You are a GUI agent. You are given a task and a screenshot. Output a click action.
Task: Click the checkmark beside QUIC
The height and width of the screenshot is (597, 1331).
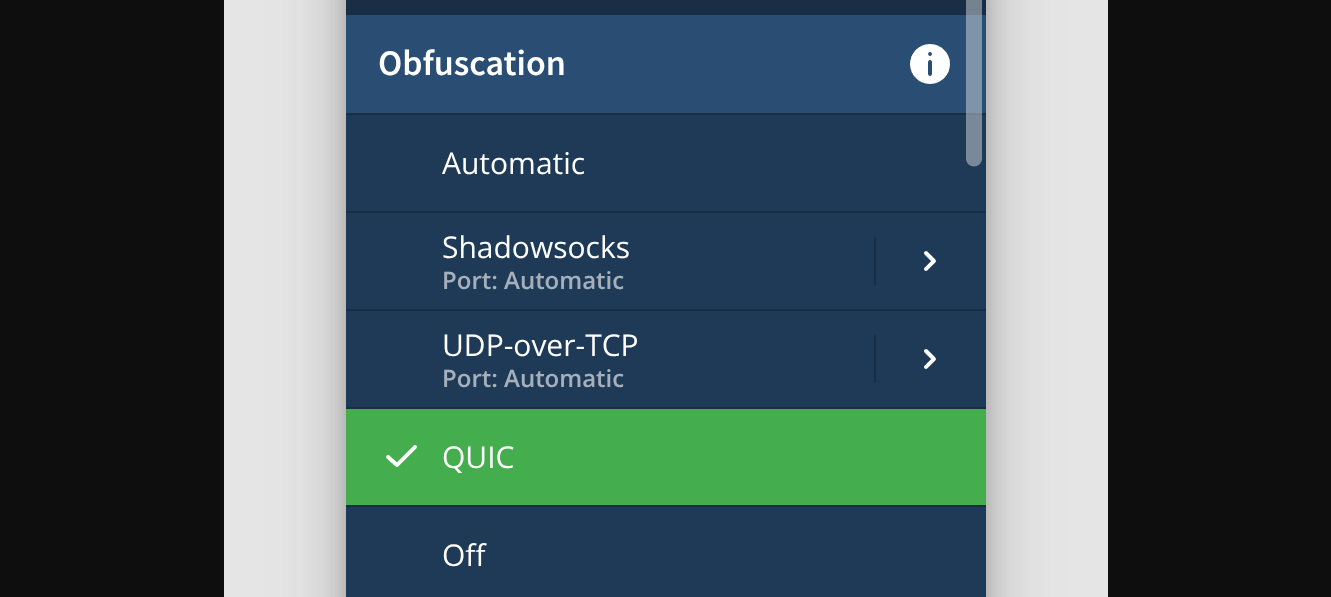click(x=400, y=457)
